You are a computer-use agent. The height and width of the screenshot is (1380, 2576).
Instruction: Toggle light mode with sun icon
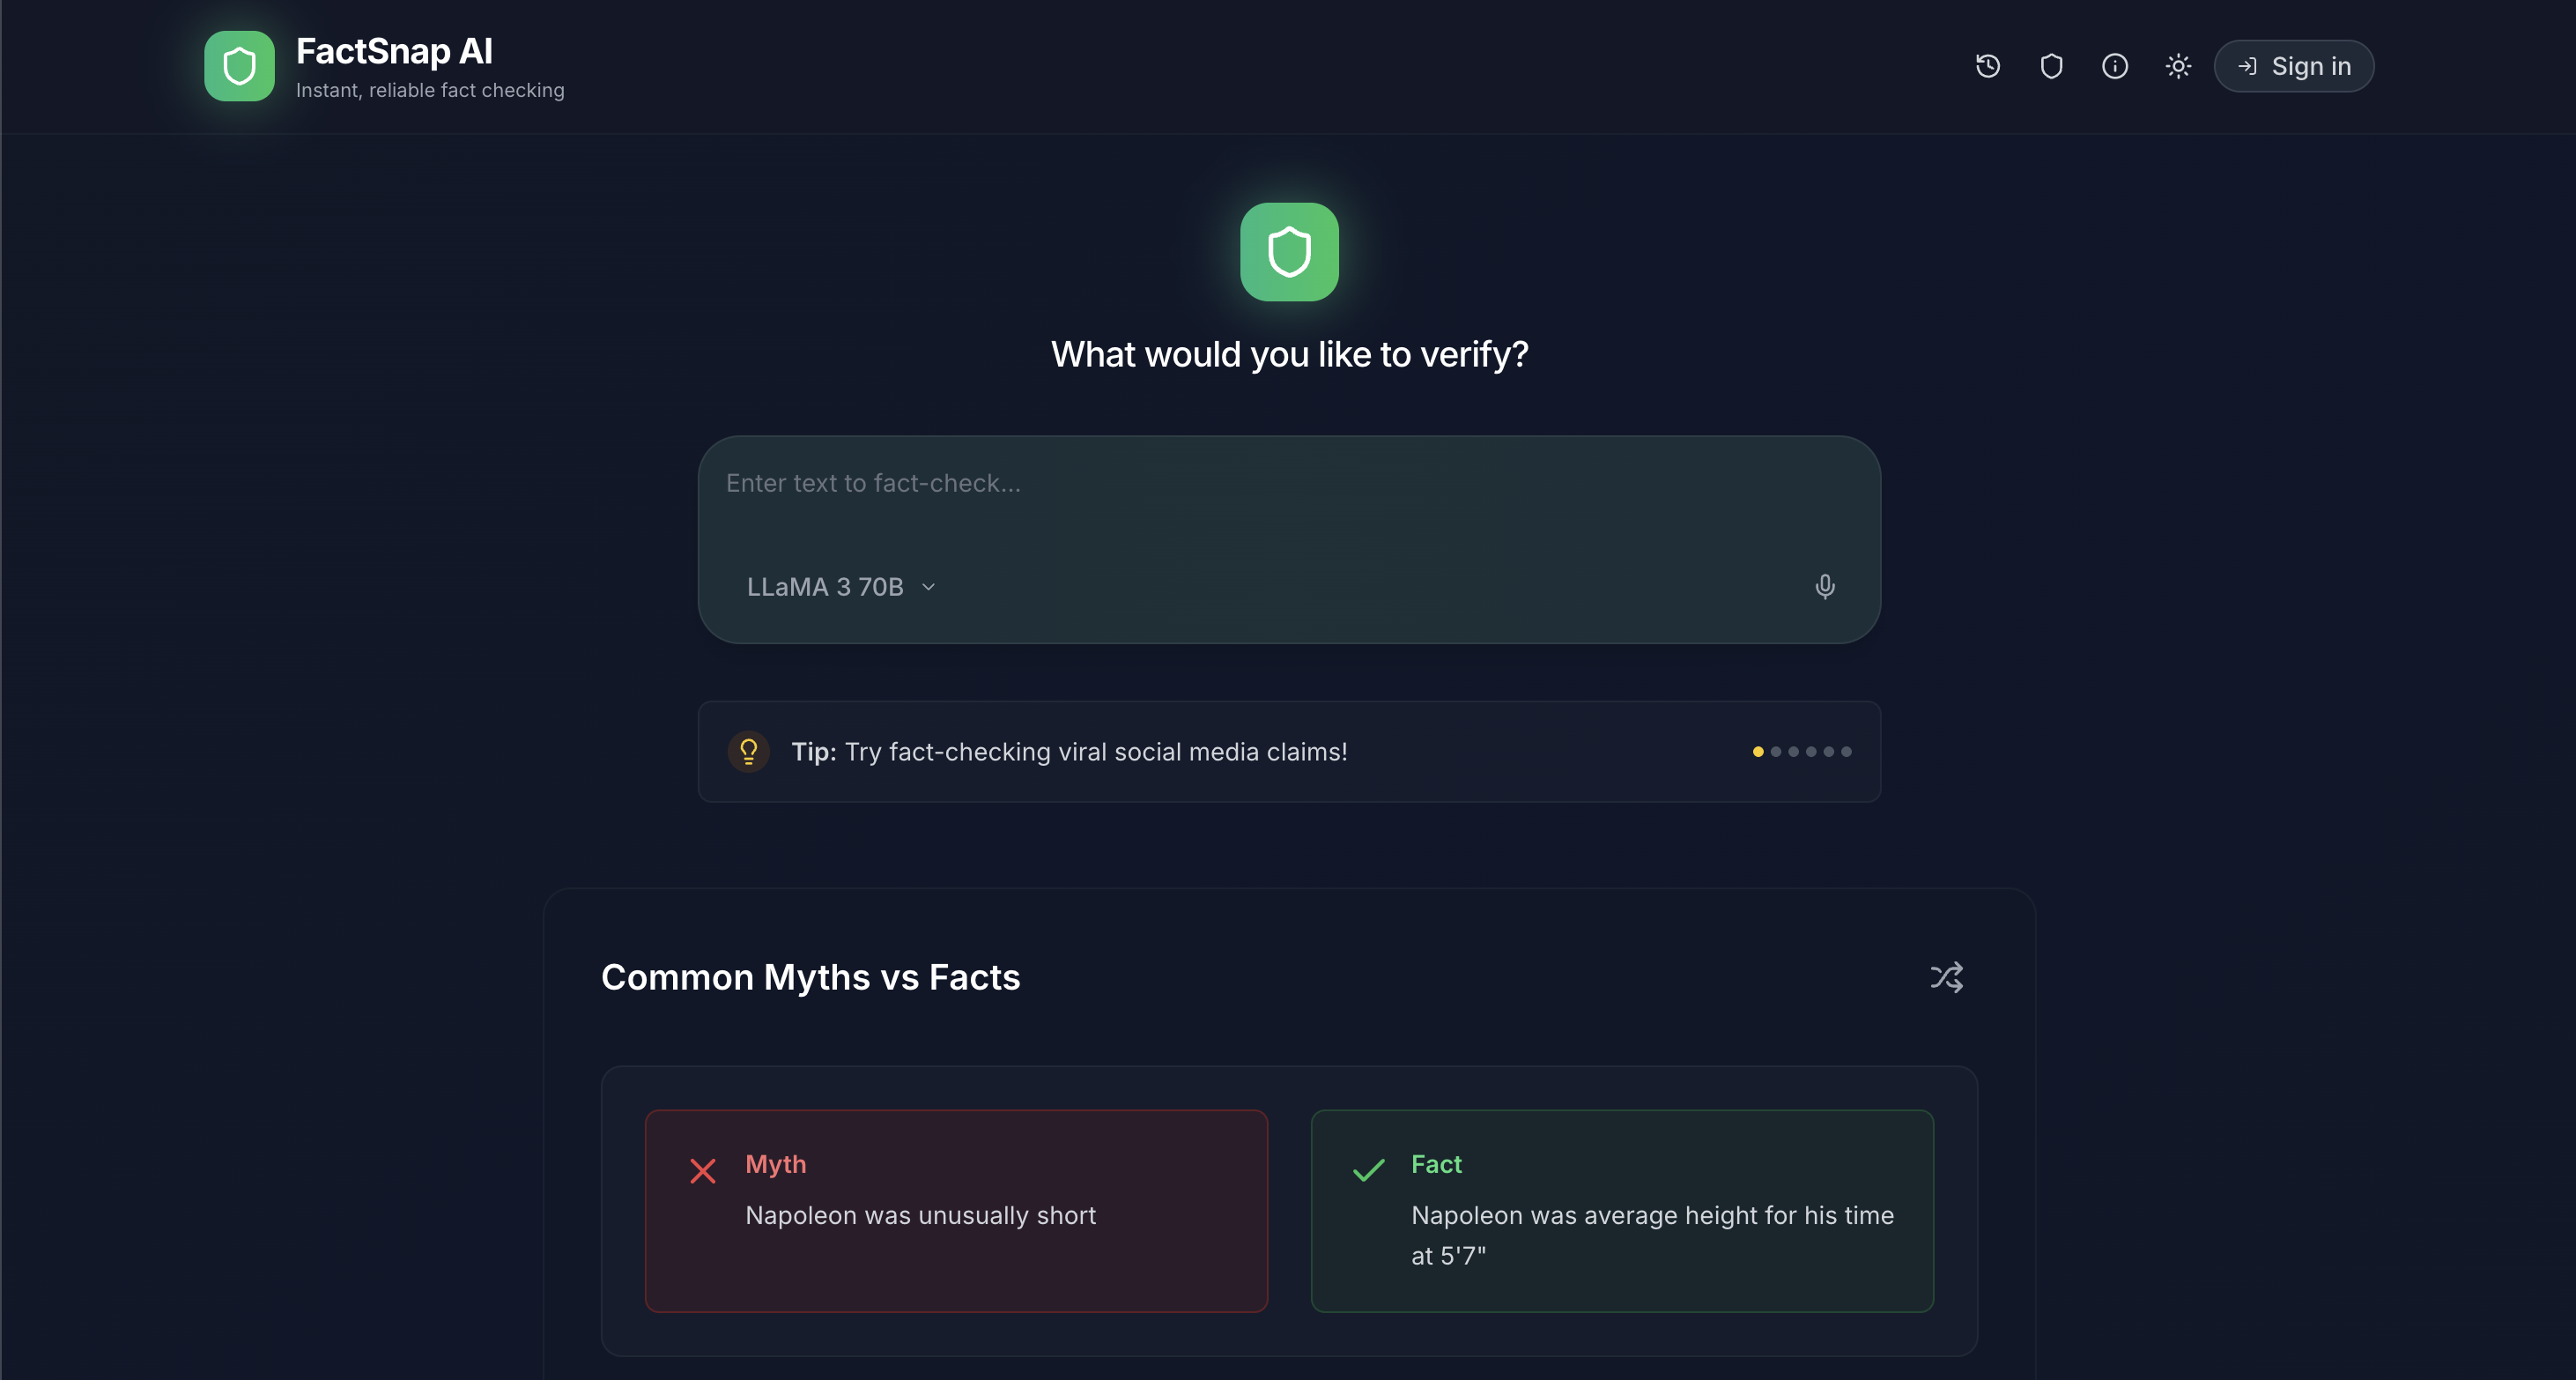click(x=2178, y=66)
